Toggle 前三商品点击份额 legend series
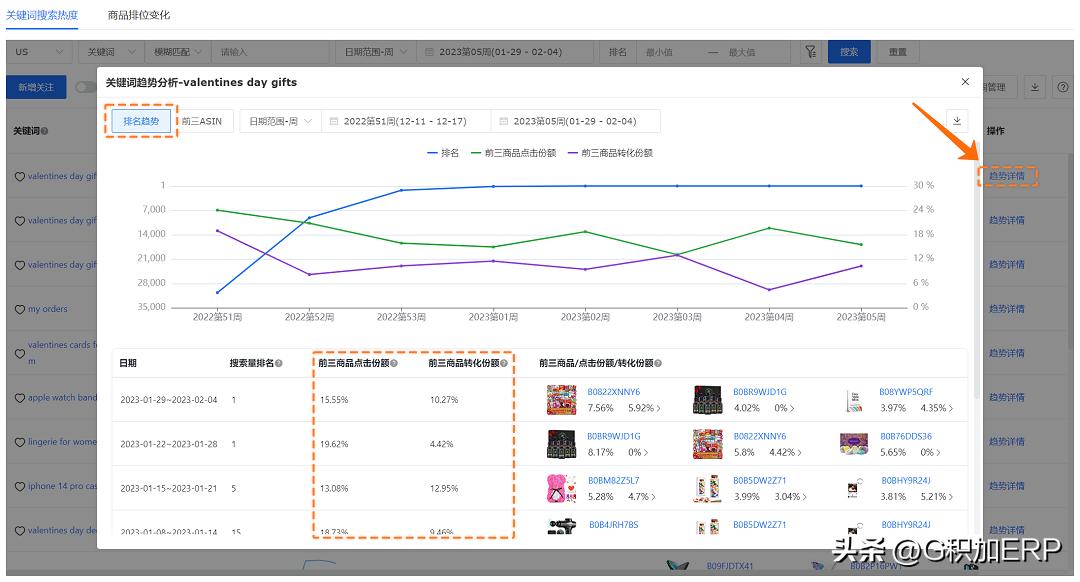 coord(512,153)
